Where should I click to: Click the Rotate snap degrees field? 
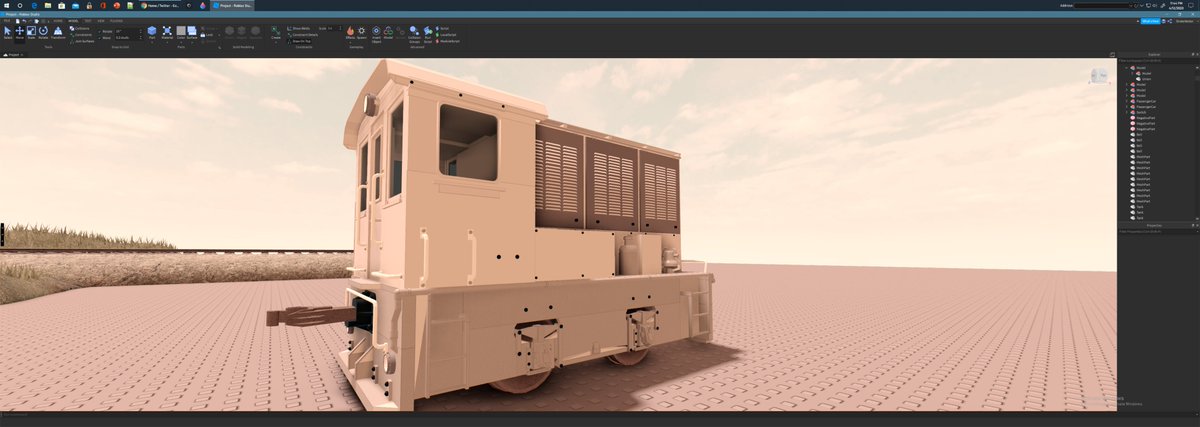pyautogui.click(x=127, y=31)
